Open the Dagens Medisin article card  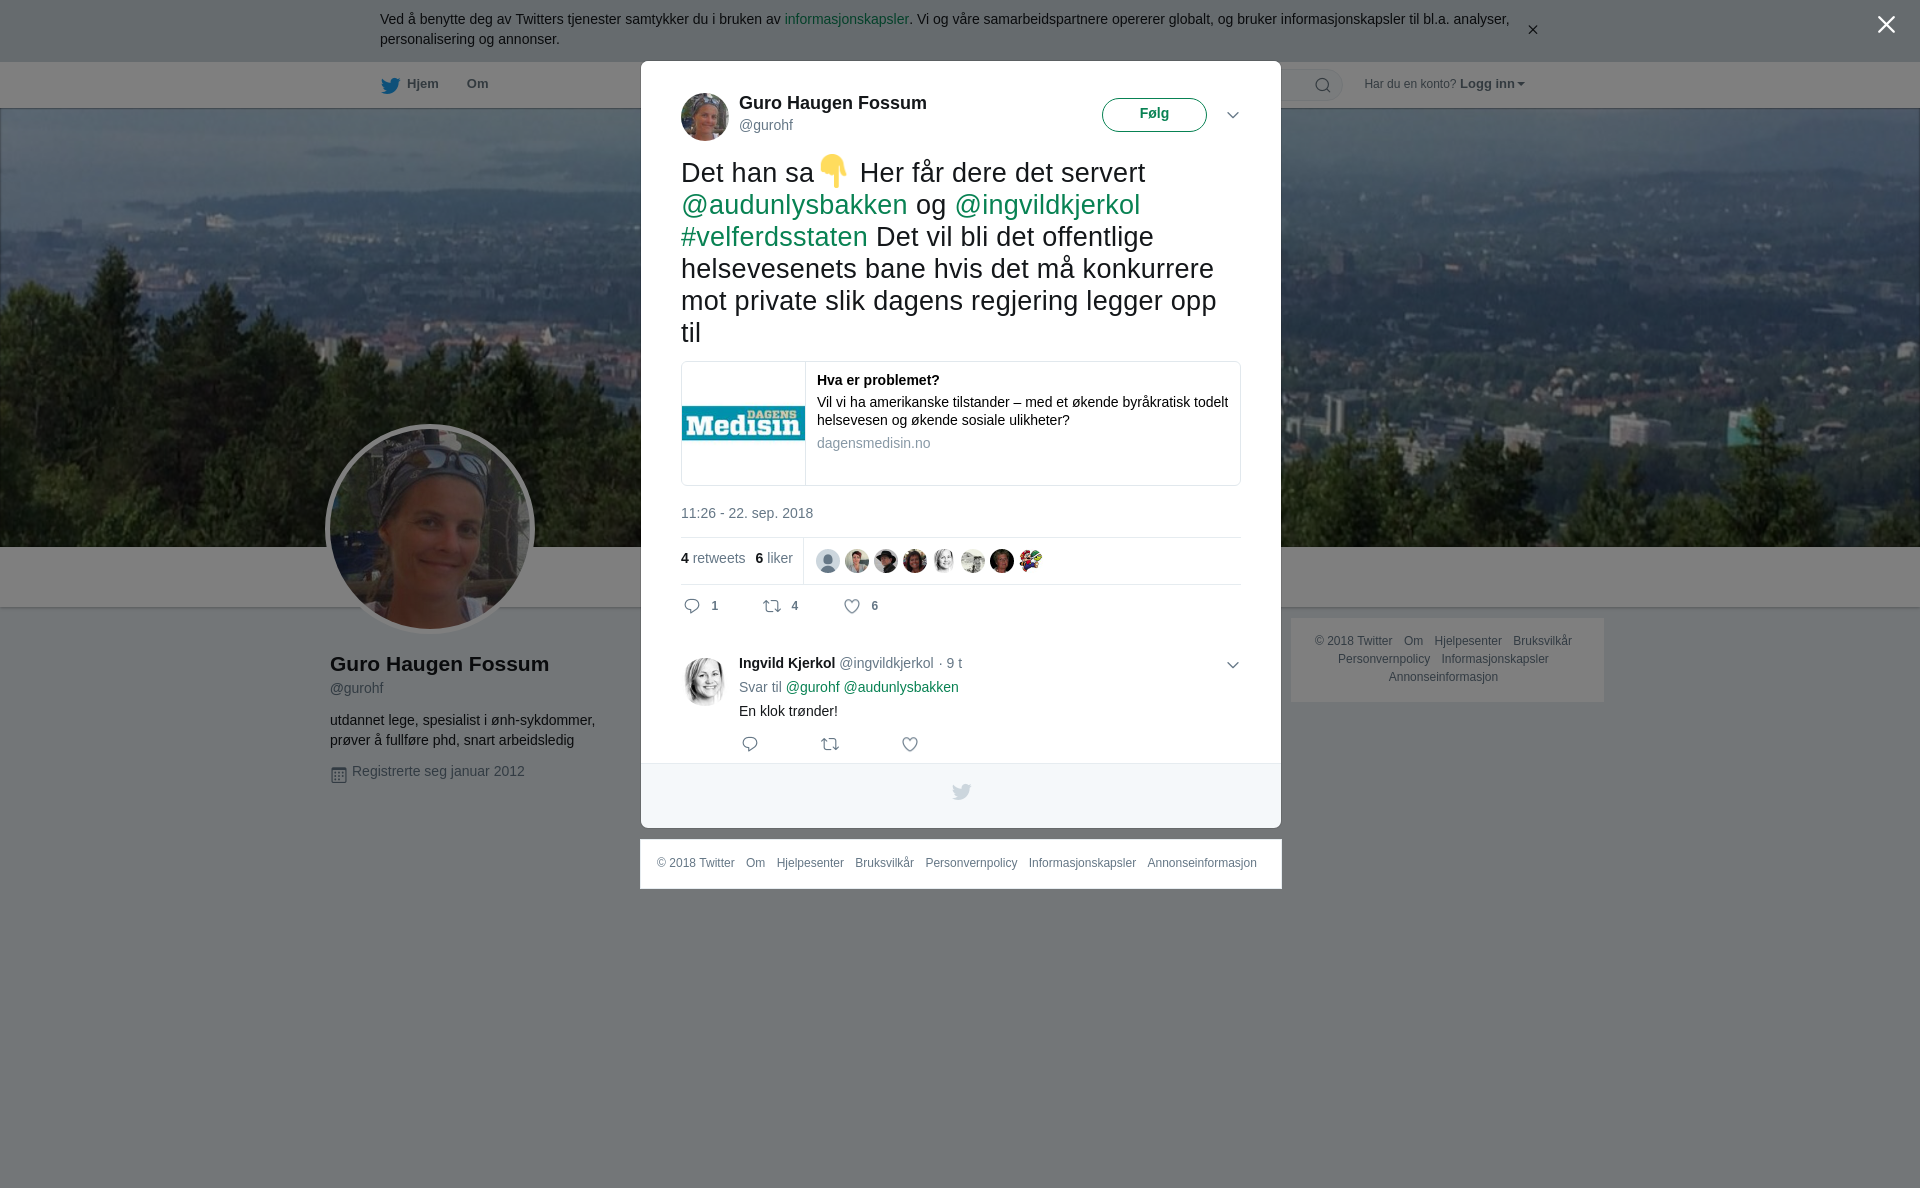pyautogui.click(x=961, y=424)
